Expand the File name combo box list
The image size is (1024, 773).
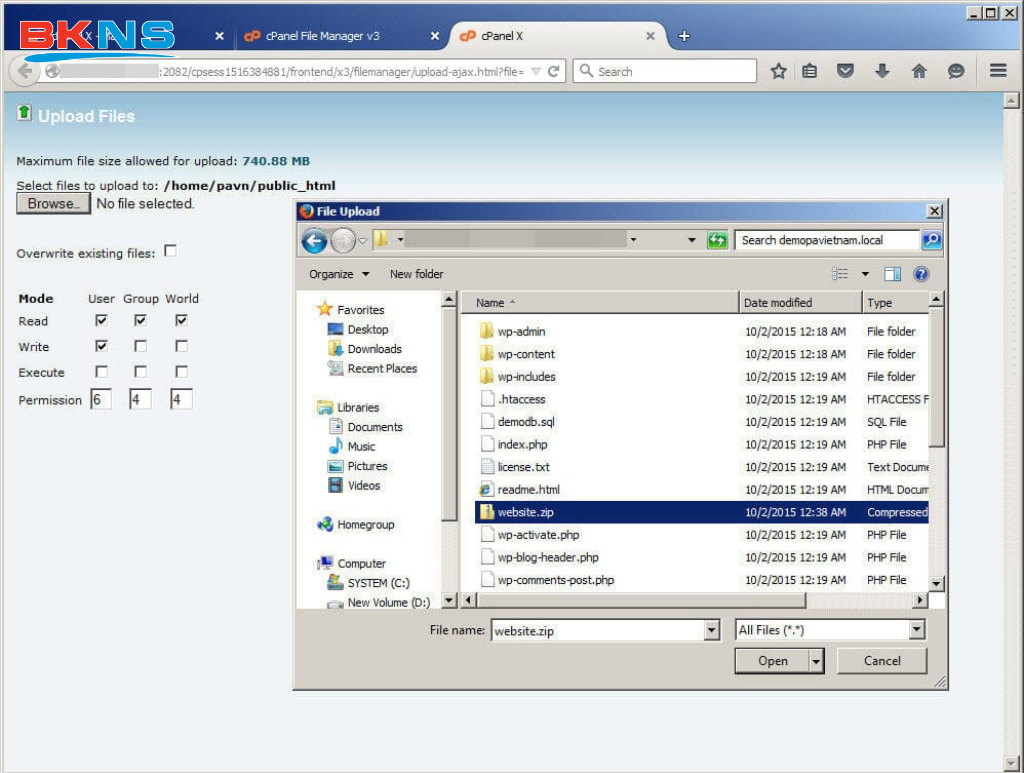click(x=712, y=630)
